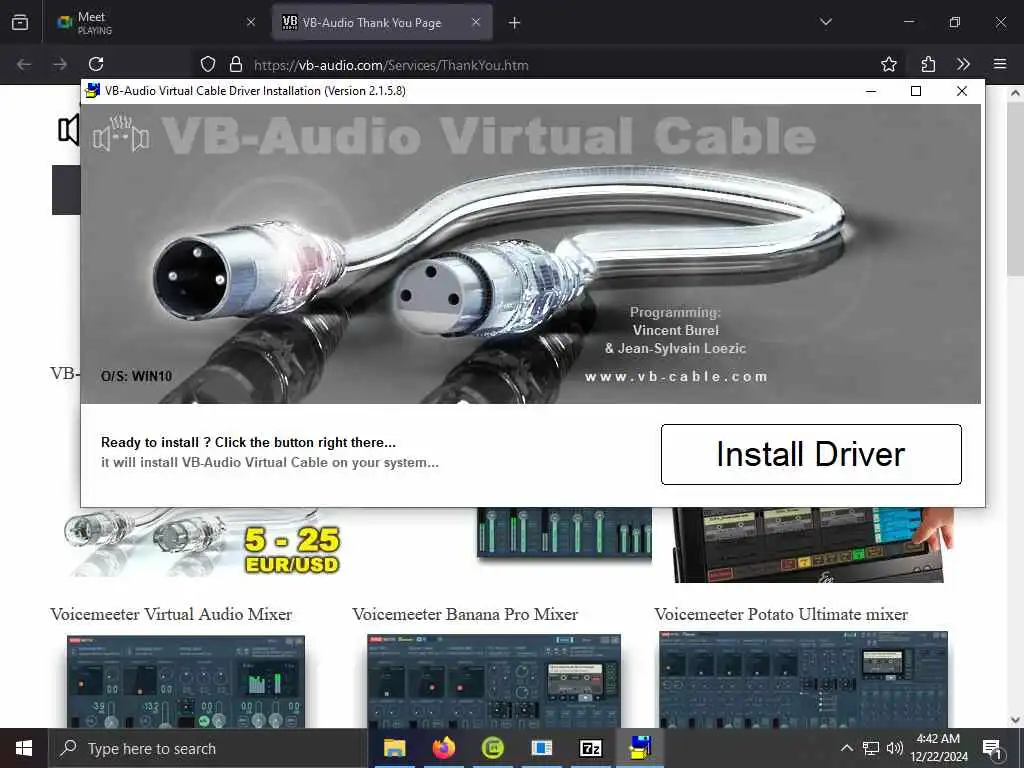Open the browser extensions menu
This screenshot has width=1024, height=768.
[x=928, y=64]
